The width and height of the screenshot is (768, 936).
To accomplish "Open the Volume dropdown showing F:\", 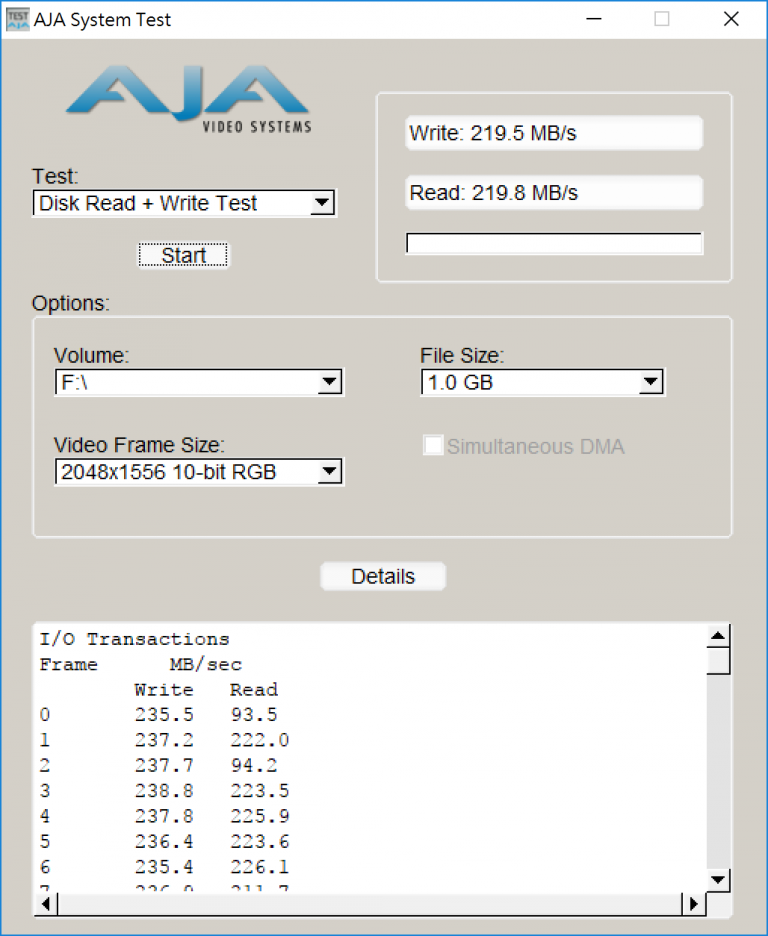I will [x=330, y=382].
